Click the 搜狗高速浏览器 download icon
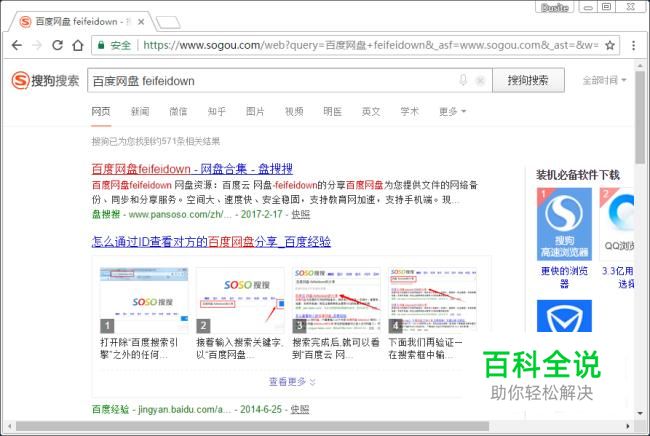 coord(564,224)
